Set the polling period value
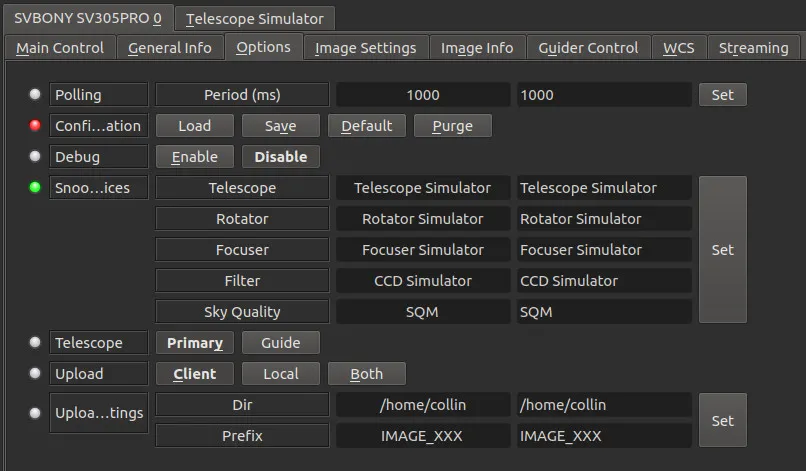 point(722,95)
